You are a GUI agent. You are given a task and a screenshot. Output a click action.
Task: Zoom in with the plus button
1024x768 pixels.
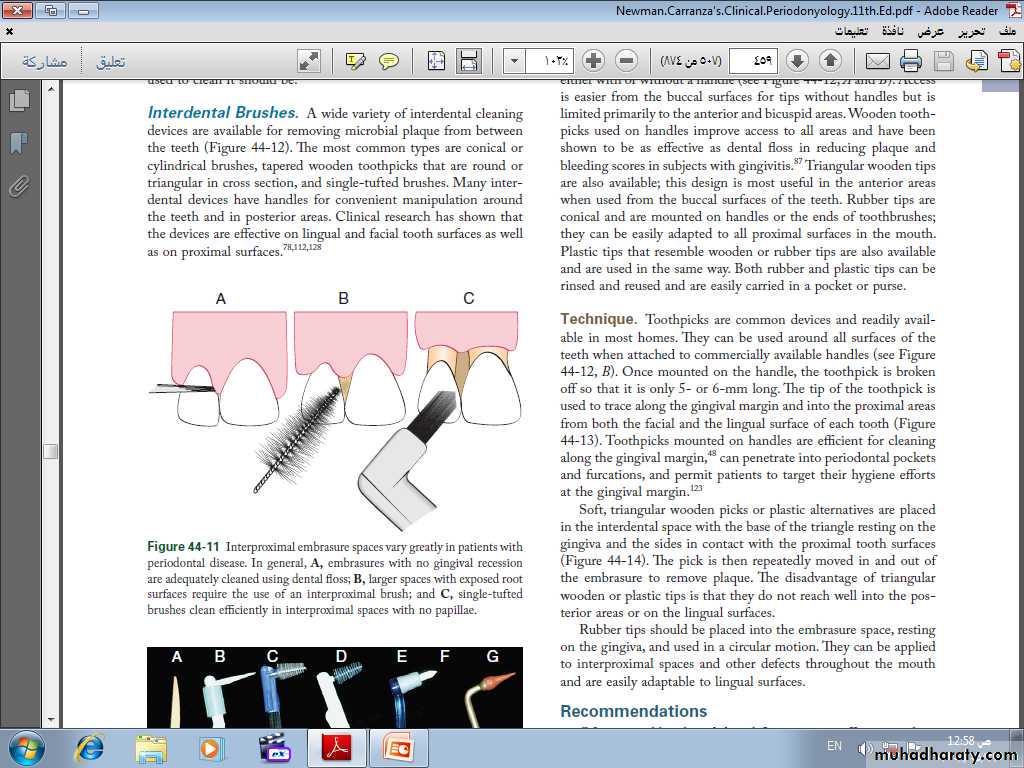(x=593, y=61)
